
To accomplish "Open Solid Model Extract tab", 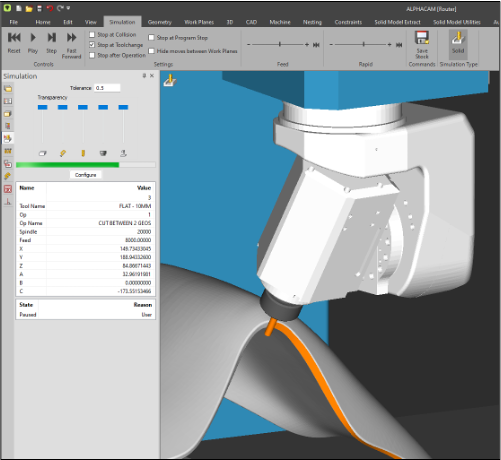I will coord(397,22).
